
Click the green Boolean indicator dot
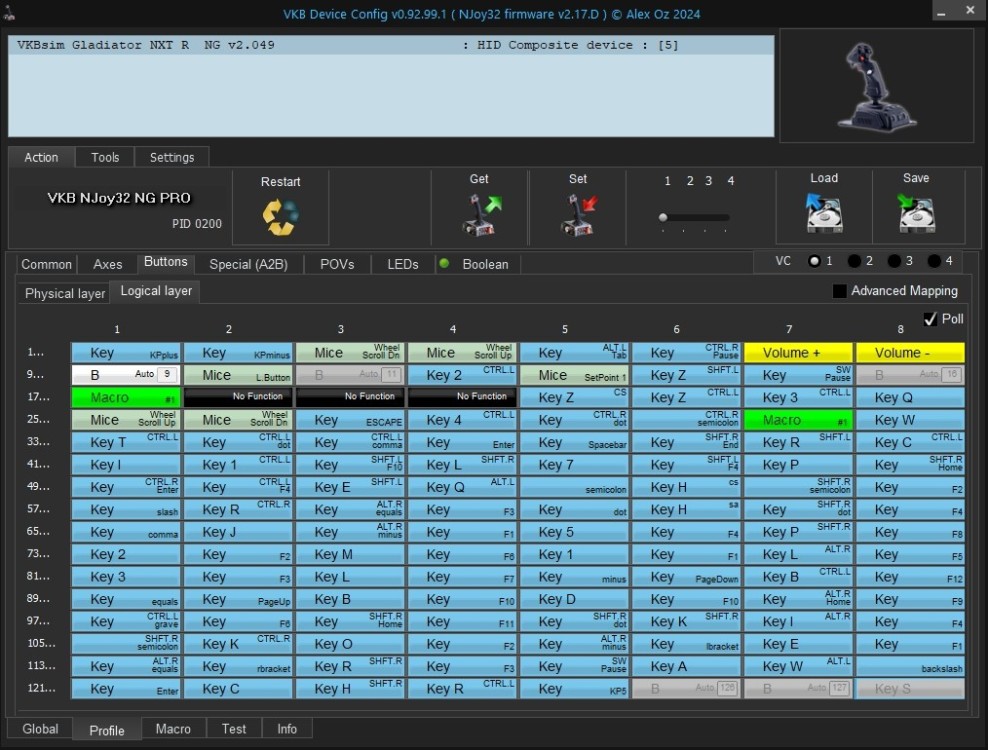tap(444, 264)
